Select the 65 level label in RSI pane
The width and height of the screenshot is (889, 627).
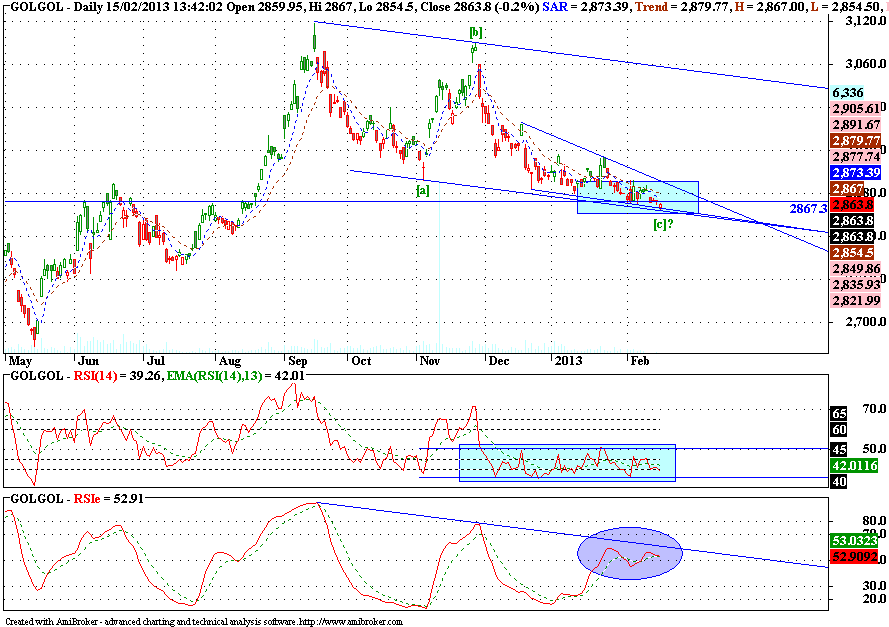839,413
